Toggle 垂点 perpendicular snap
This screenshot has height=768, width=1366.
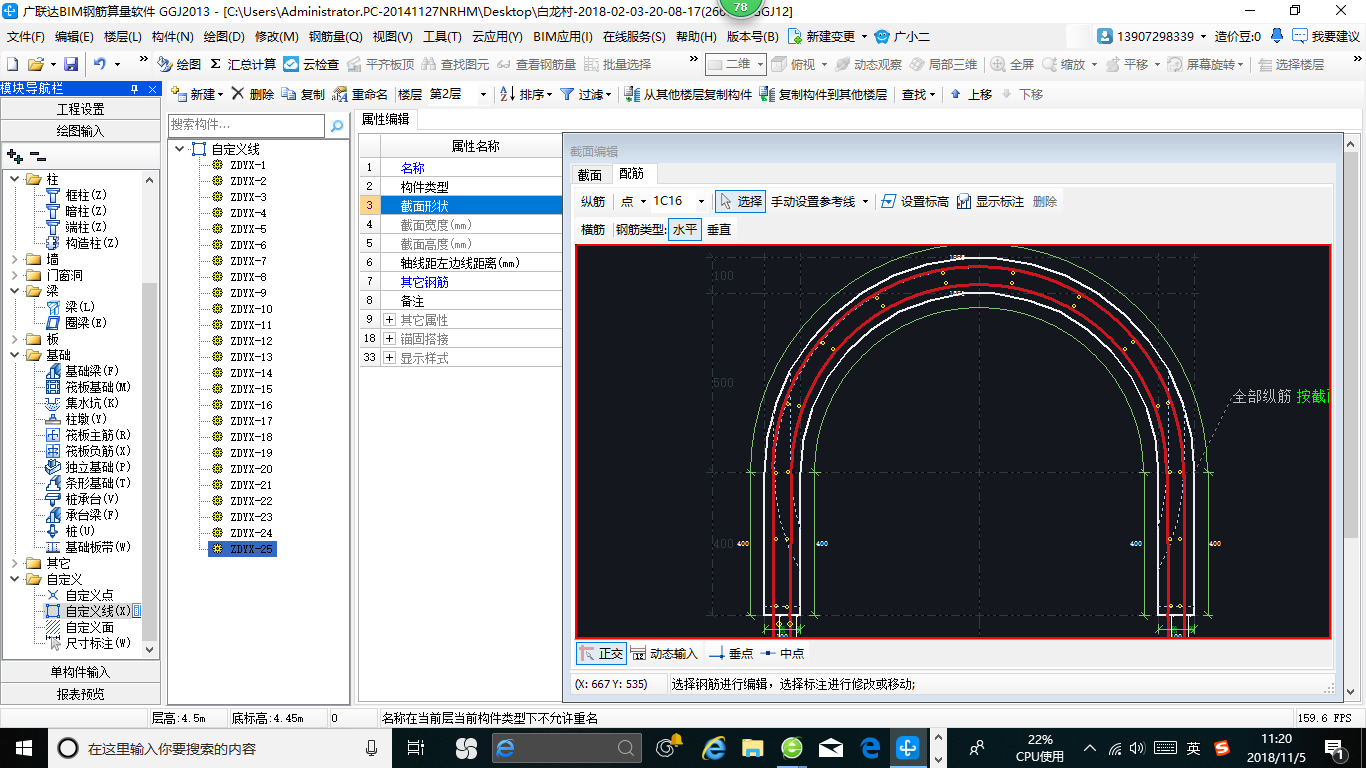731,653
